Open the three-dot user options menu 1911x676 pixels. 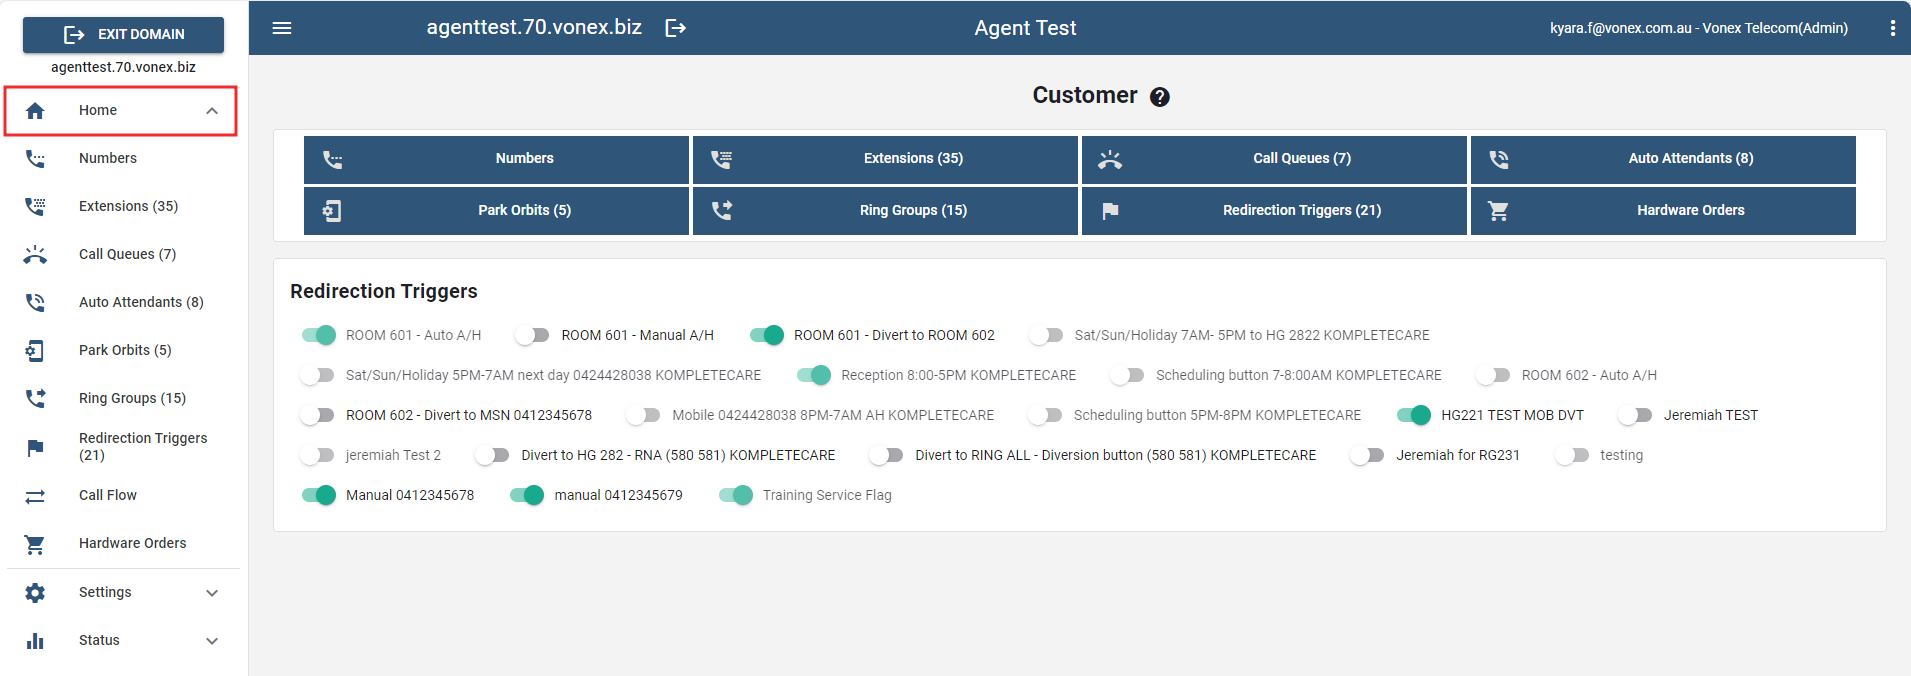point(1892,28)
